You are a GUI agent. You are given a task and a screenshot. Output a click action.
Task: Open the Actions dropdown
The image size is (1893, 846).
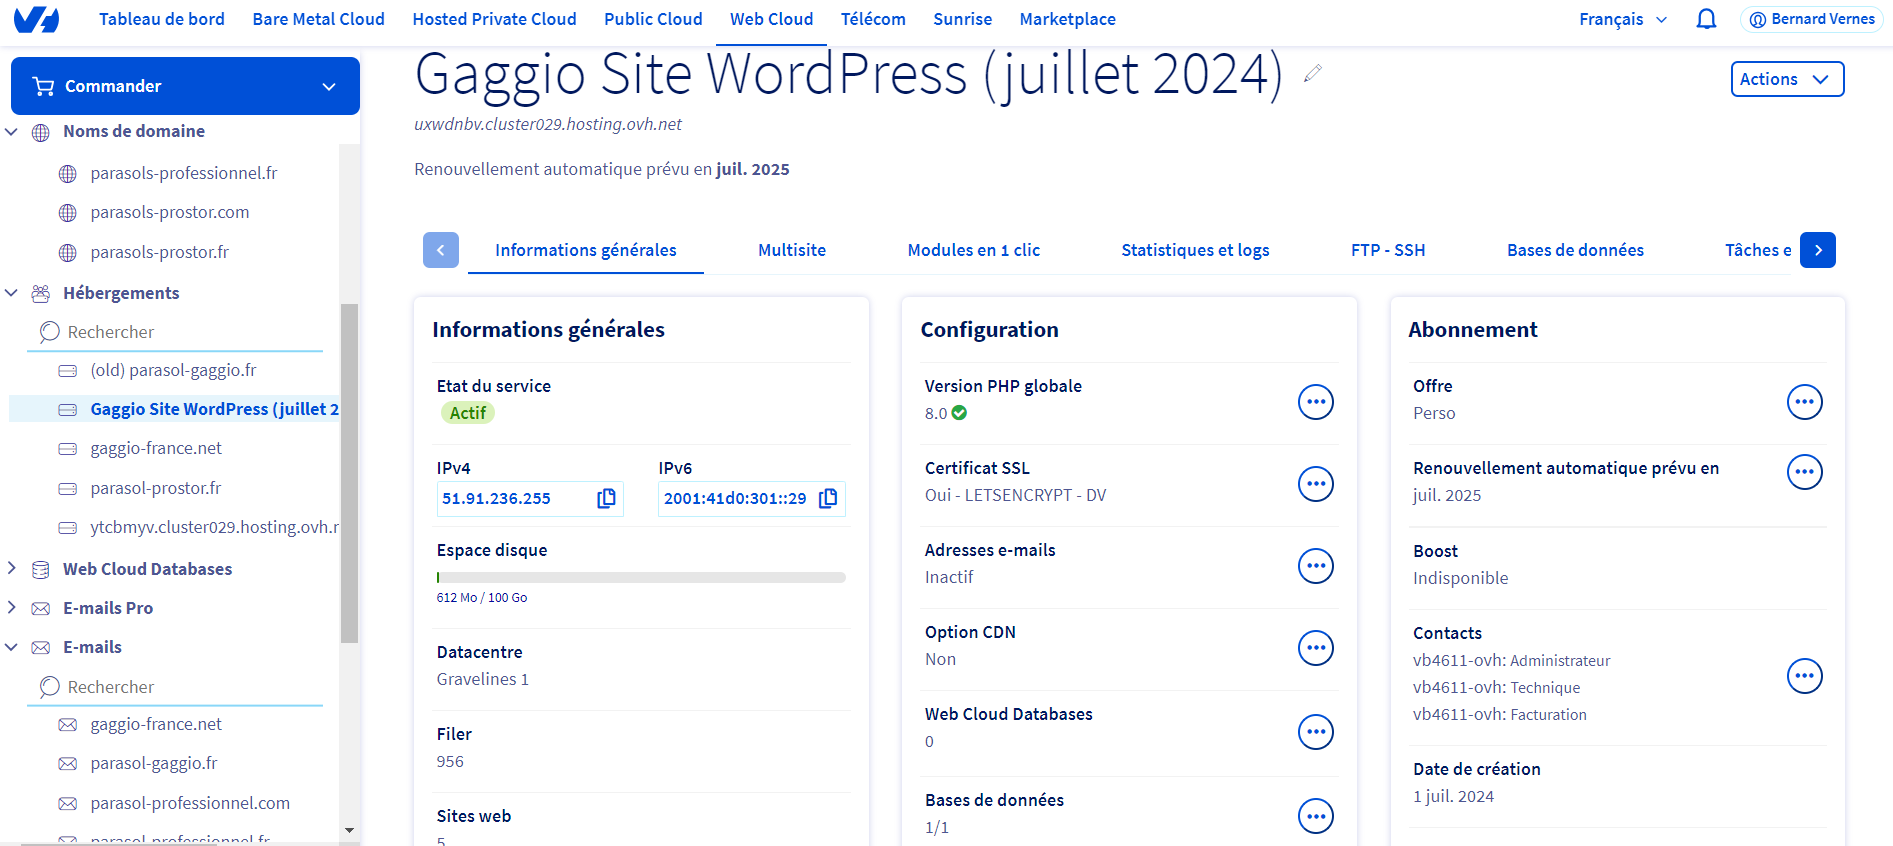pyautogui.click(x=1786, y=79)
